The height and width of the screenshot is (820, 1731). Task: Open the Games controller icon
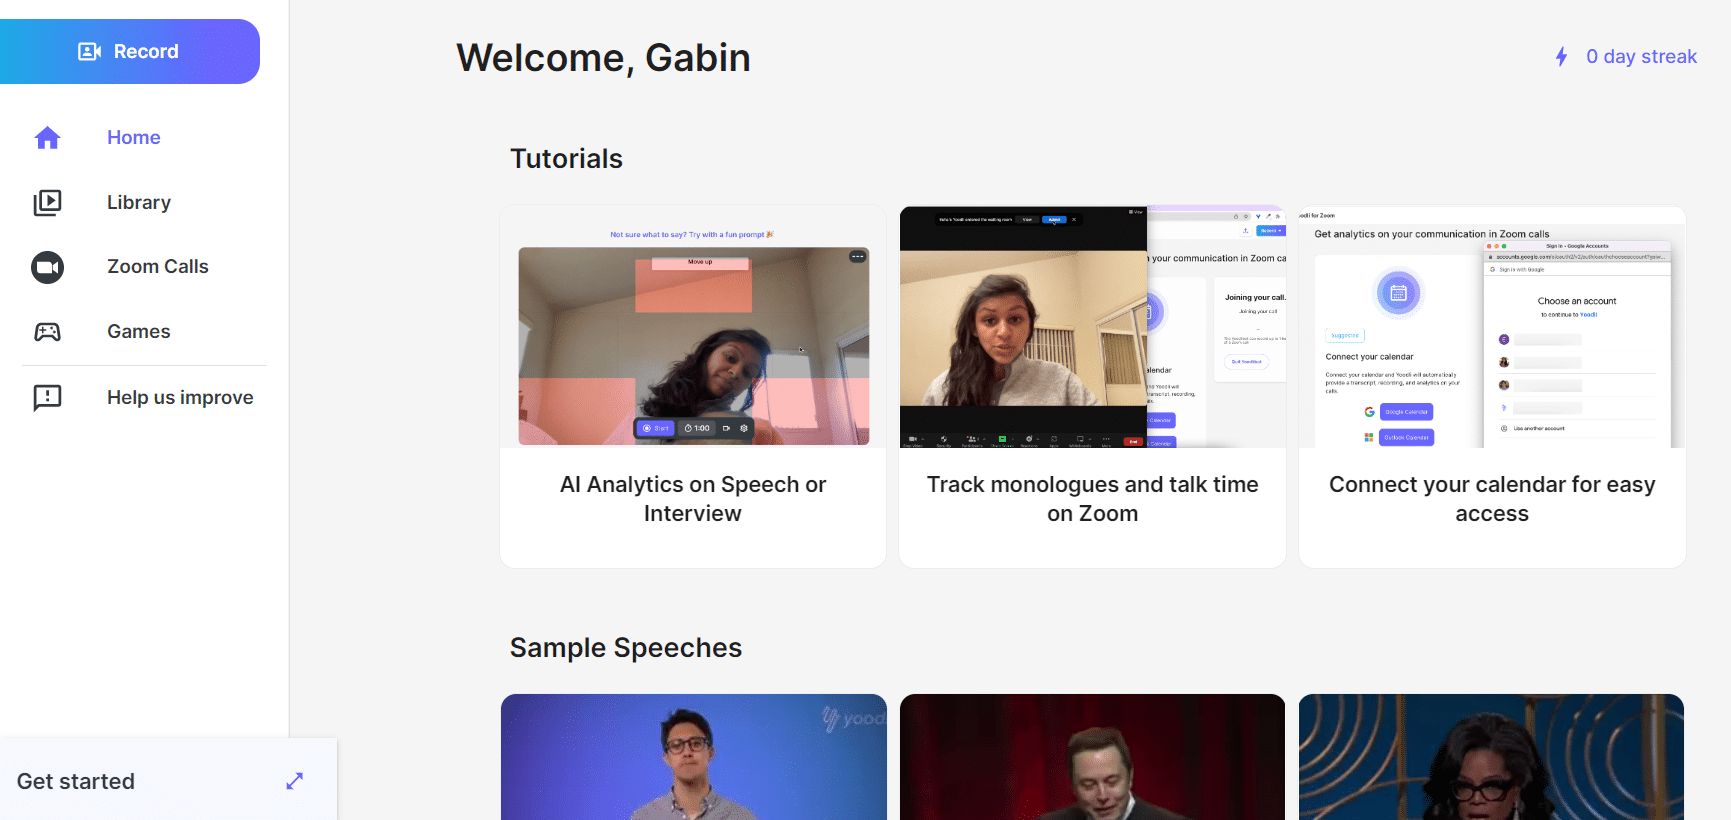click(x=48, y=332)
